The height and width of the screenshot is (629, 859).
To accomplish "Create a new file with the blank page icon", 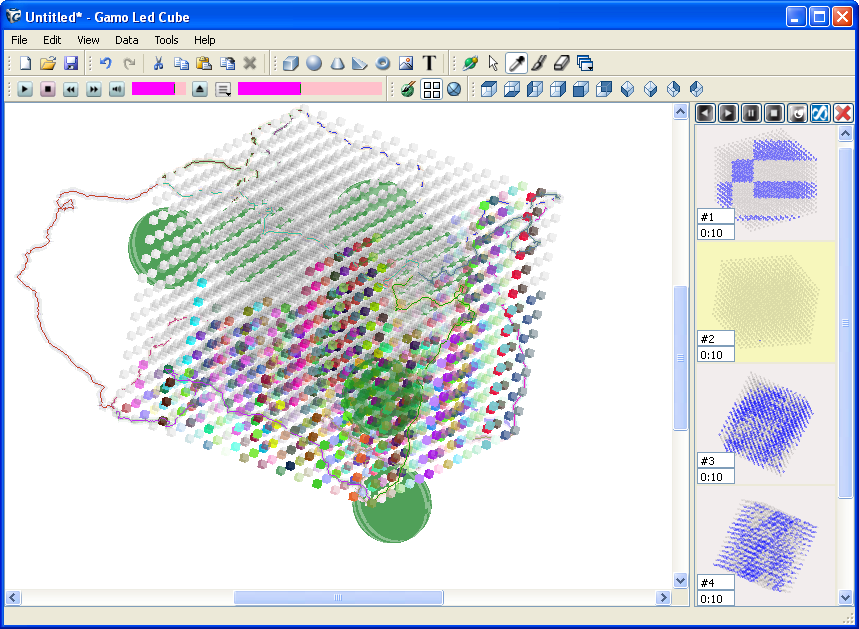I will point(25,64).
